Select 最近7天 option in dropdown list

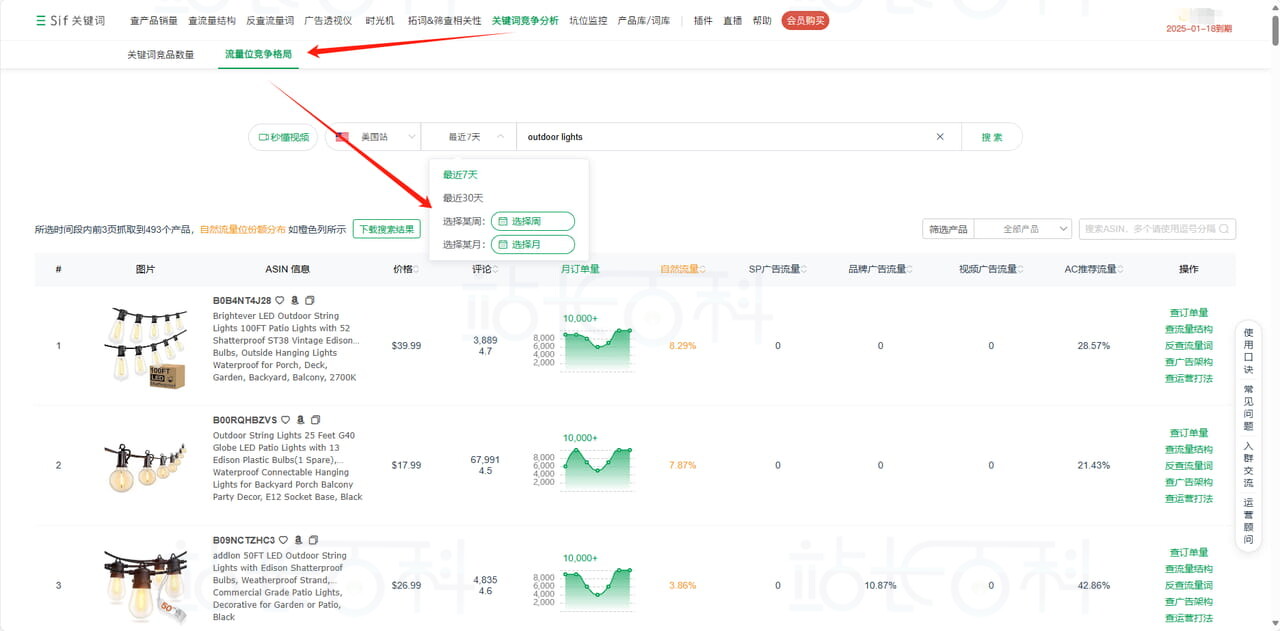[x=460, y=175]
